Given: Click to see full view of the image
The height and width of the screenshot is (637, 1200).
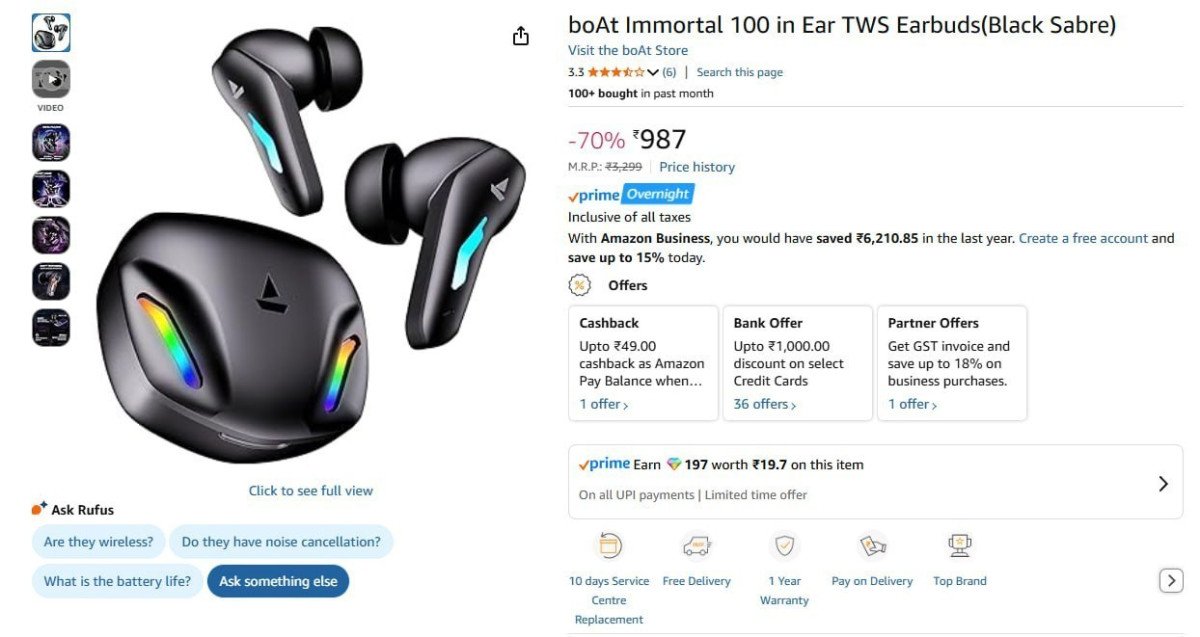Looking at the screenshot, I should point(310,490).
